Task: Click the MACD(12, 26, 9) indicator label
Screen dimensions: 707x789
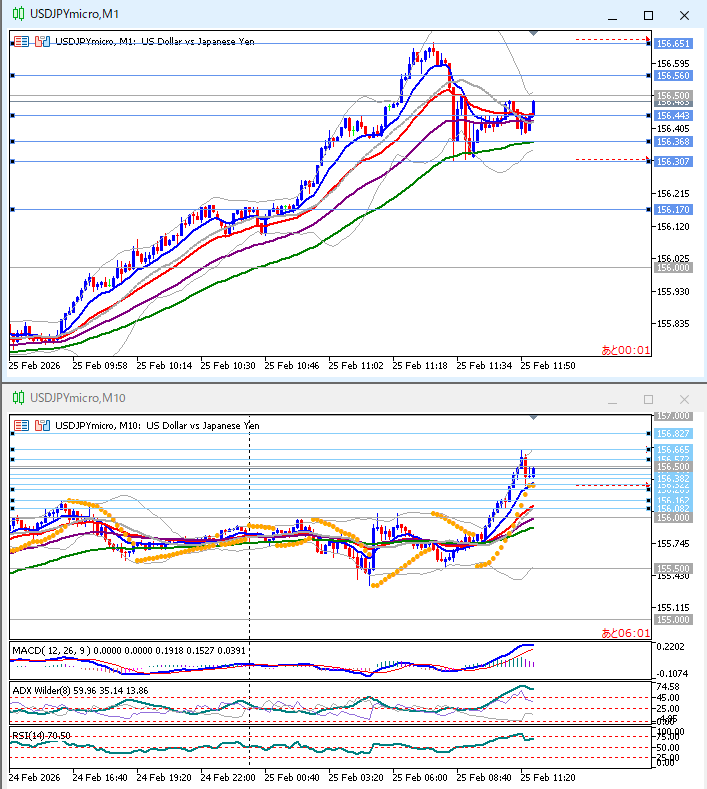Action: click(x=50, y=651)
